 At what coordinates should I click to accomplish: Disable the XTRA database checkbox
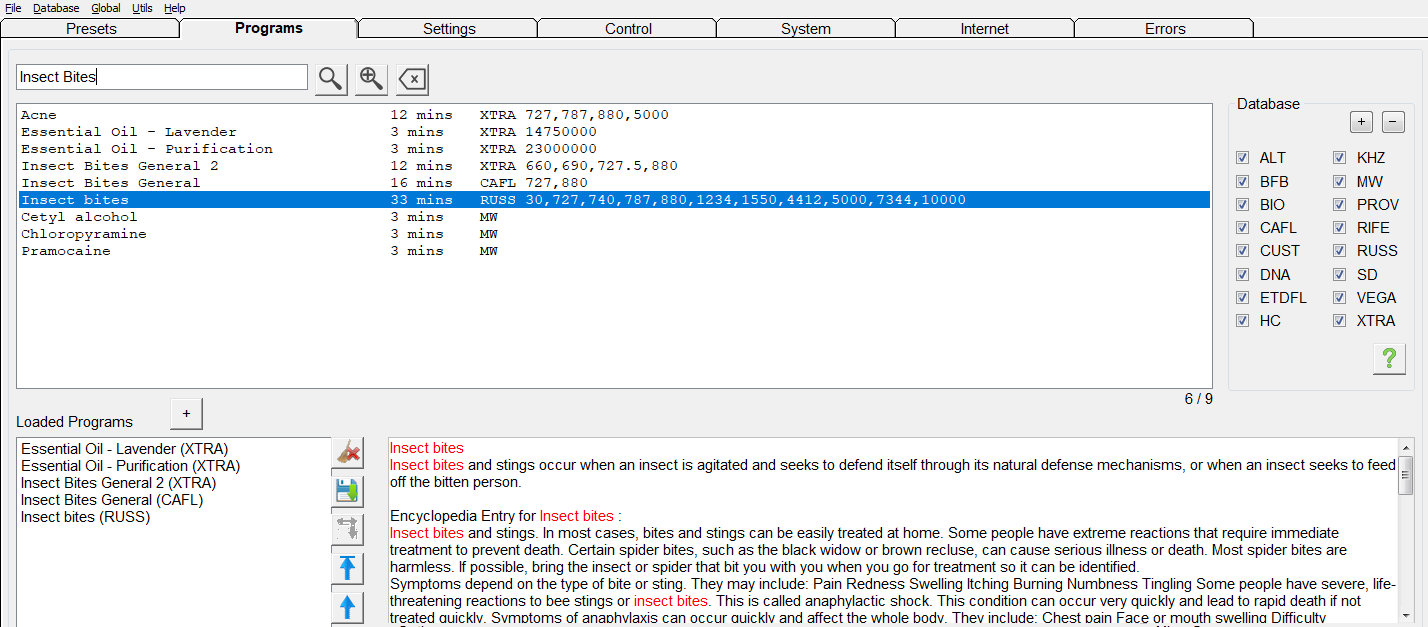click(1340, 321)
